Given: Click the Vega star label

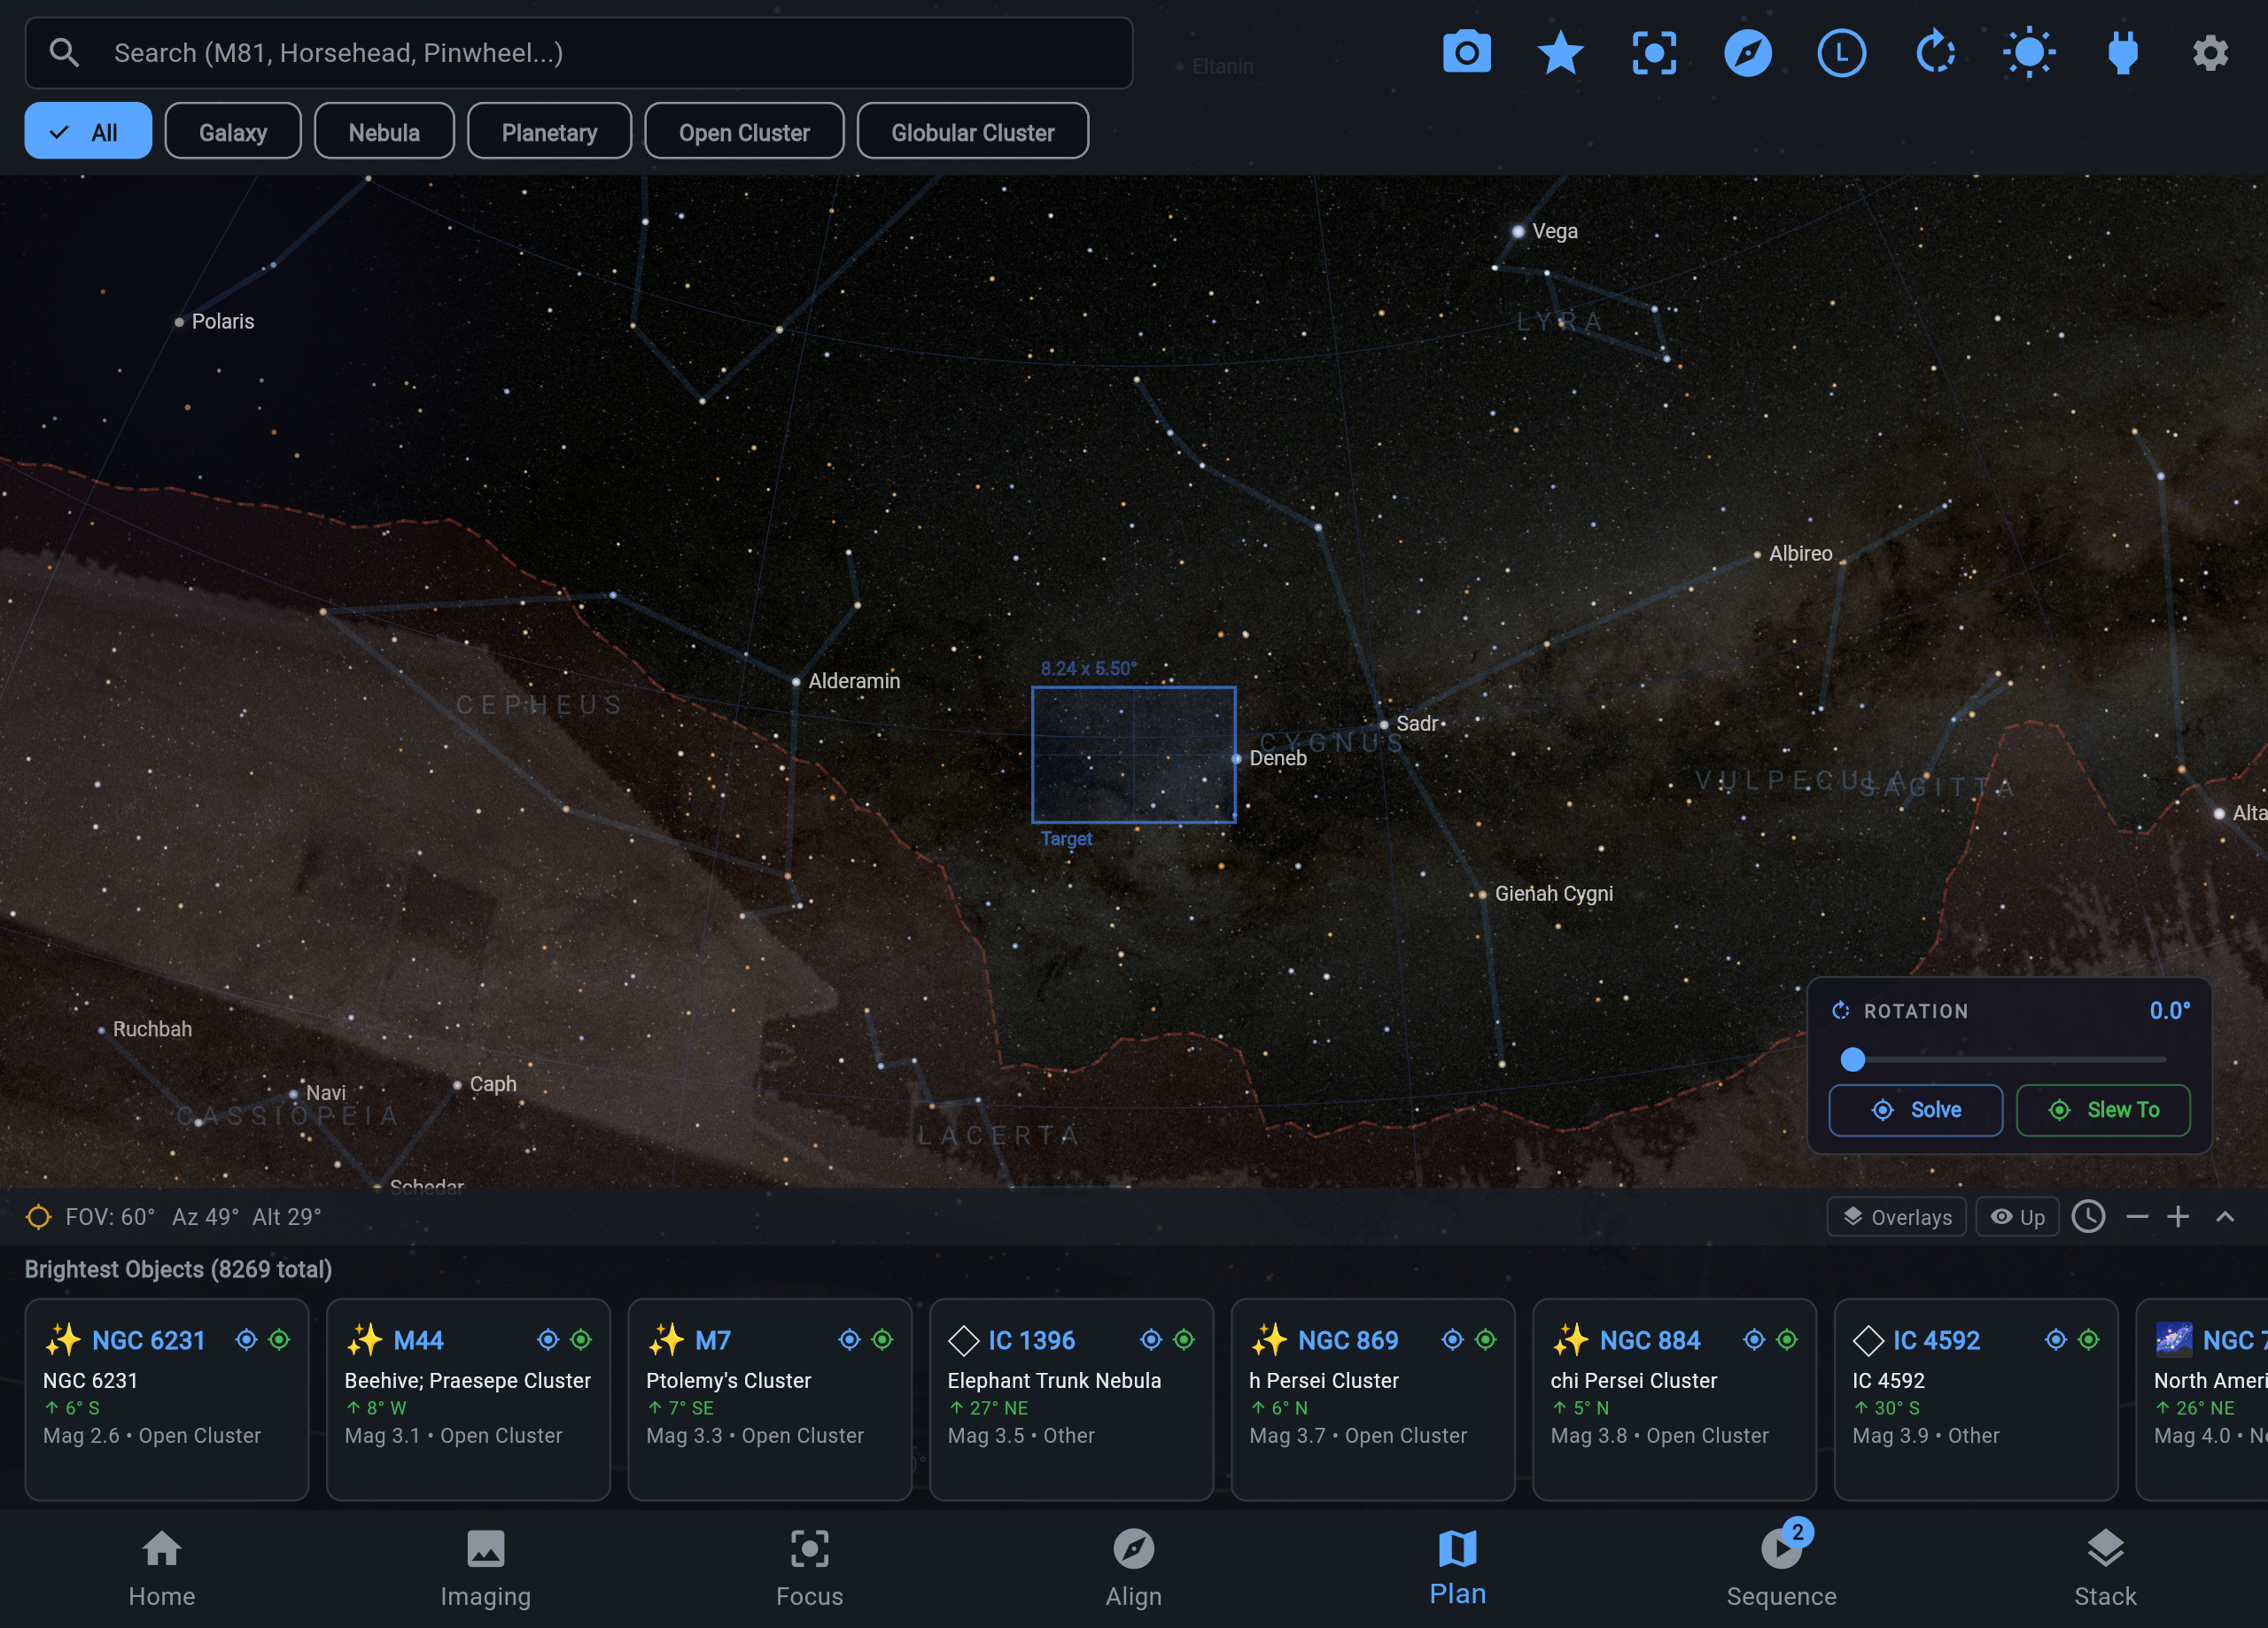Looking at the screenshot, I should click(x=1555, y=231).
